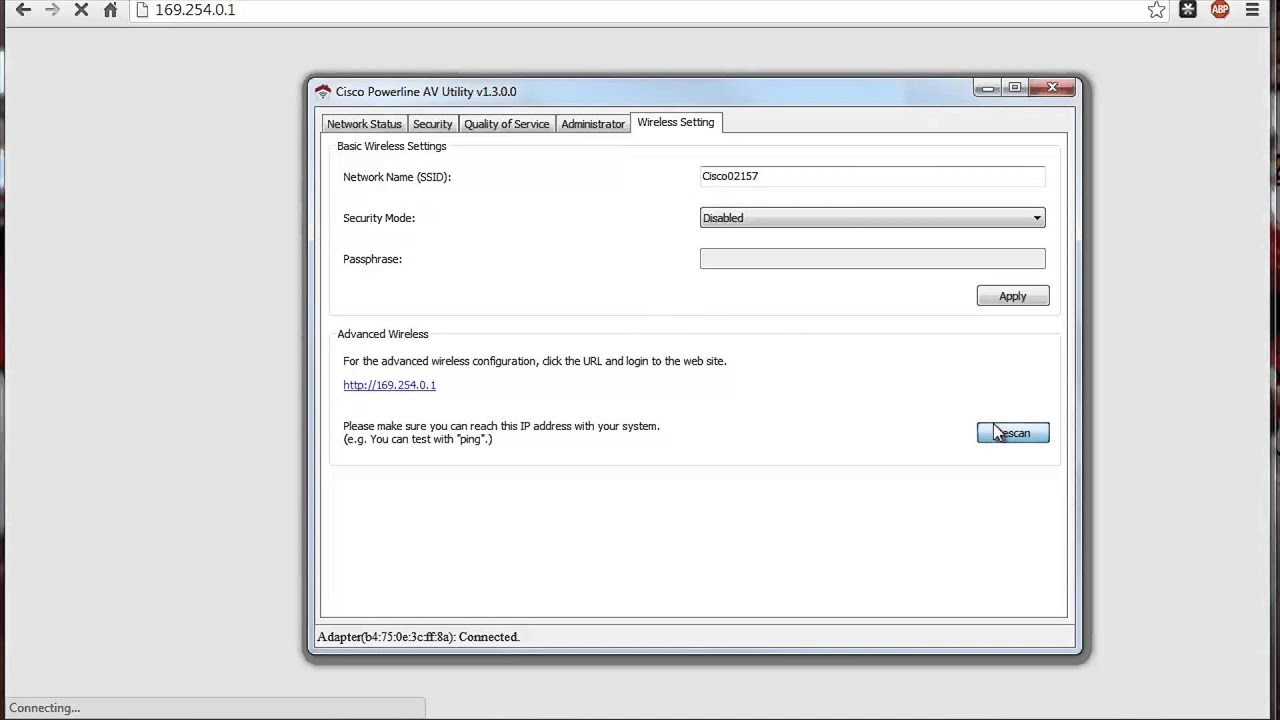Screen dimensions: 1280x720
Task: Click the browser back arrow
Action: click(x=23, y=10)
